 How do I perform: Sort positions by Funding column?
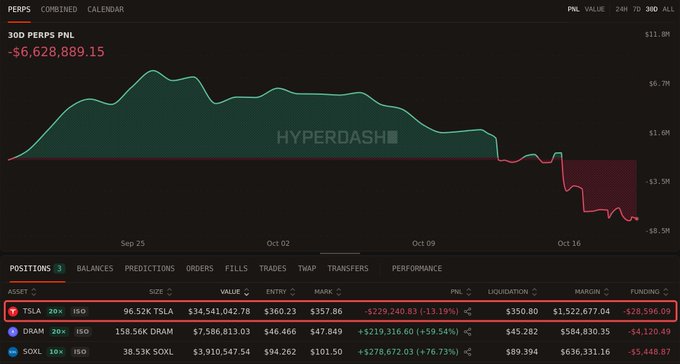click(x=651, y=292)
